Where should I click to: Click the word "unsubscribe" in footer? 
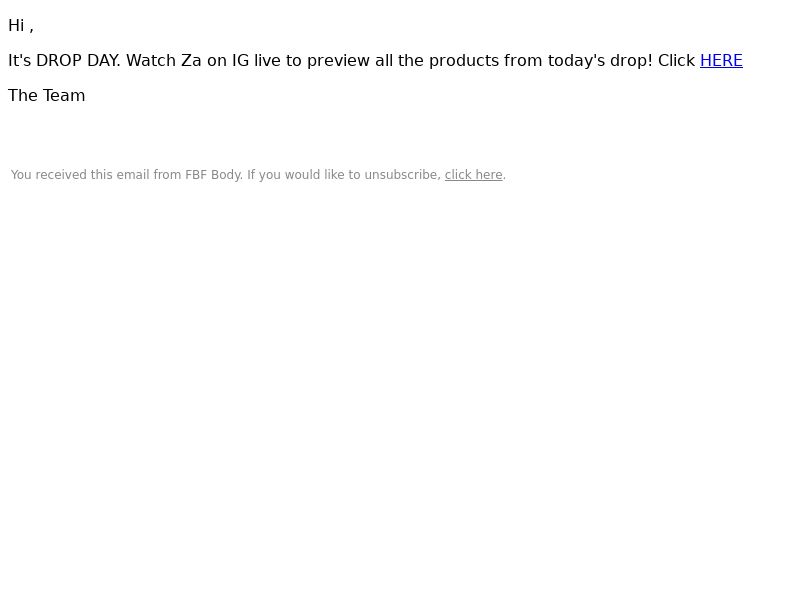pyautogui.click(x=401, y=175)
